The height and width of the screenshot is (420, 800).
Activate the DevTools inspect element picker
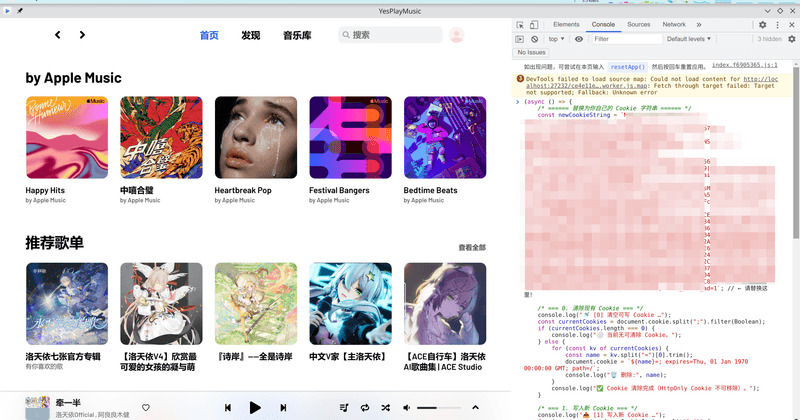coord(520,24)
